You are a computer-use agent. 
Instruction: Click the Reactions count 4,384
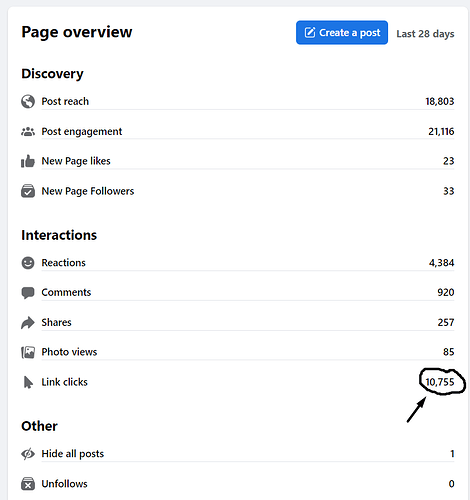(x=441, y=263)
